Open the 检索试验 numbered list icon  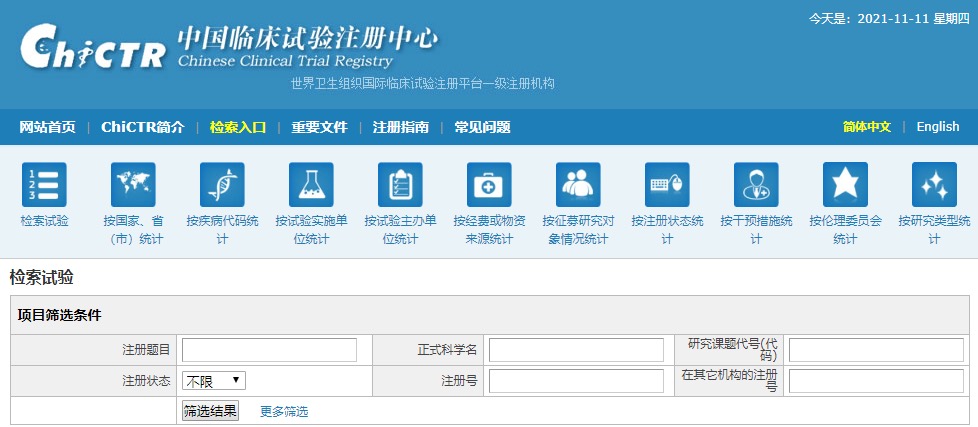coord(44,185)
